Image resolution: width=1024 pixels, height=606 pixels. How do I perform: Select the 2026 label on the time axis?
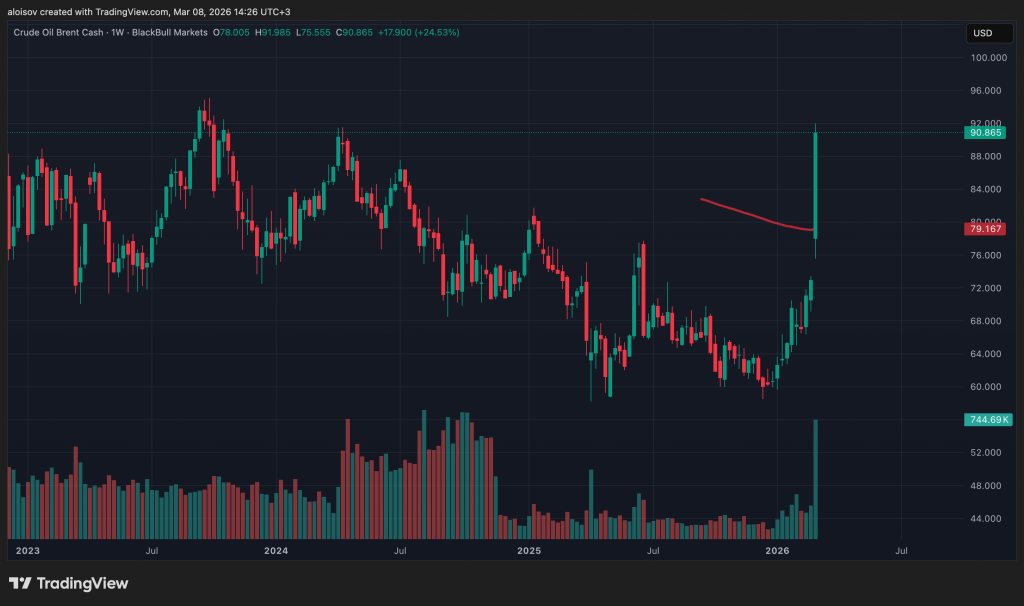[x=778, y=550]
